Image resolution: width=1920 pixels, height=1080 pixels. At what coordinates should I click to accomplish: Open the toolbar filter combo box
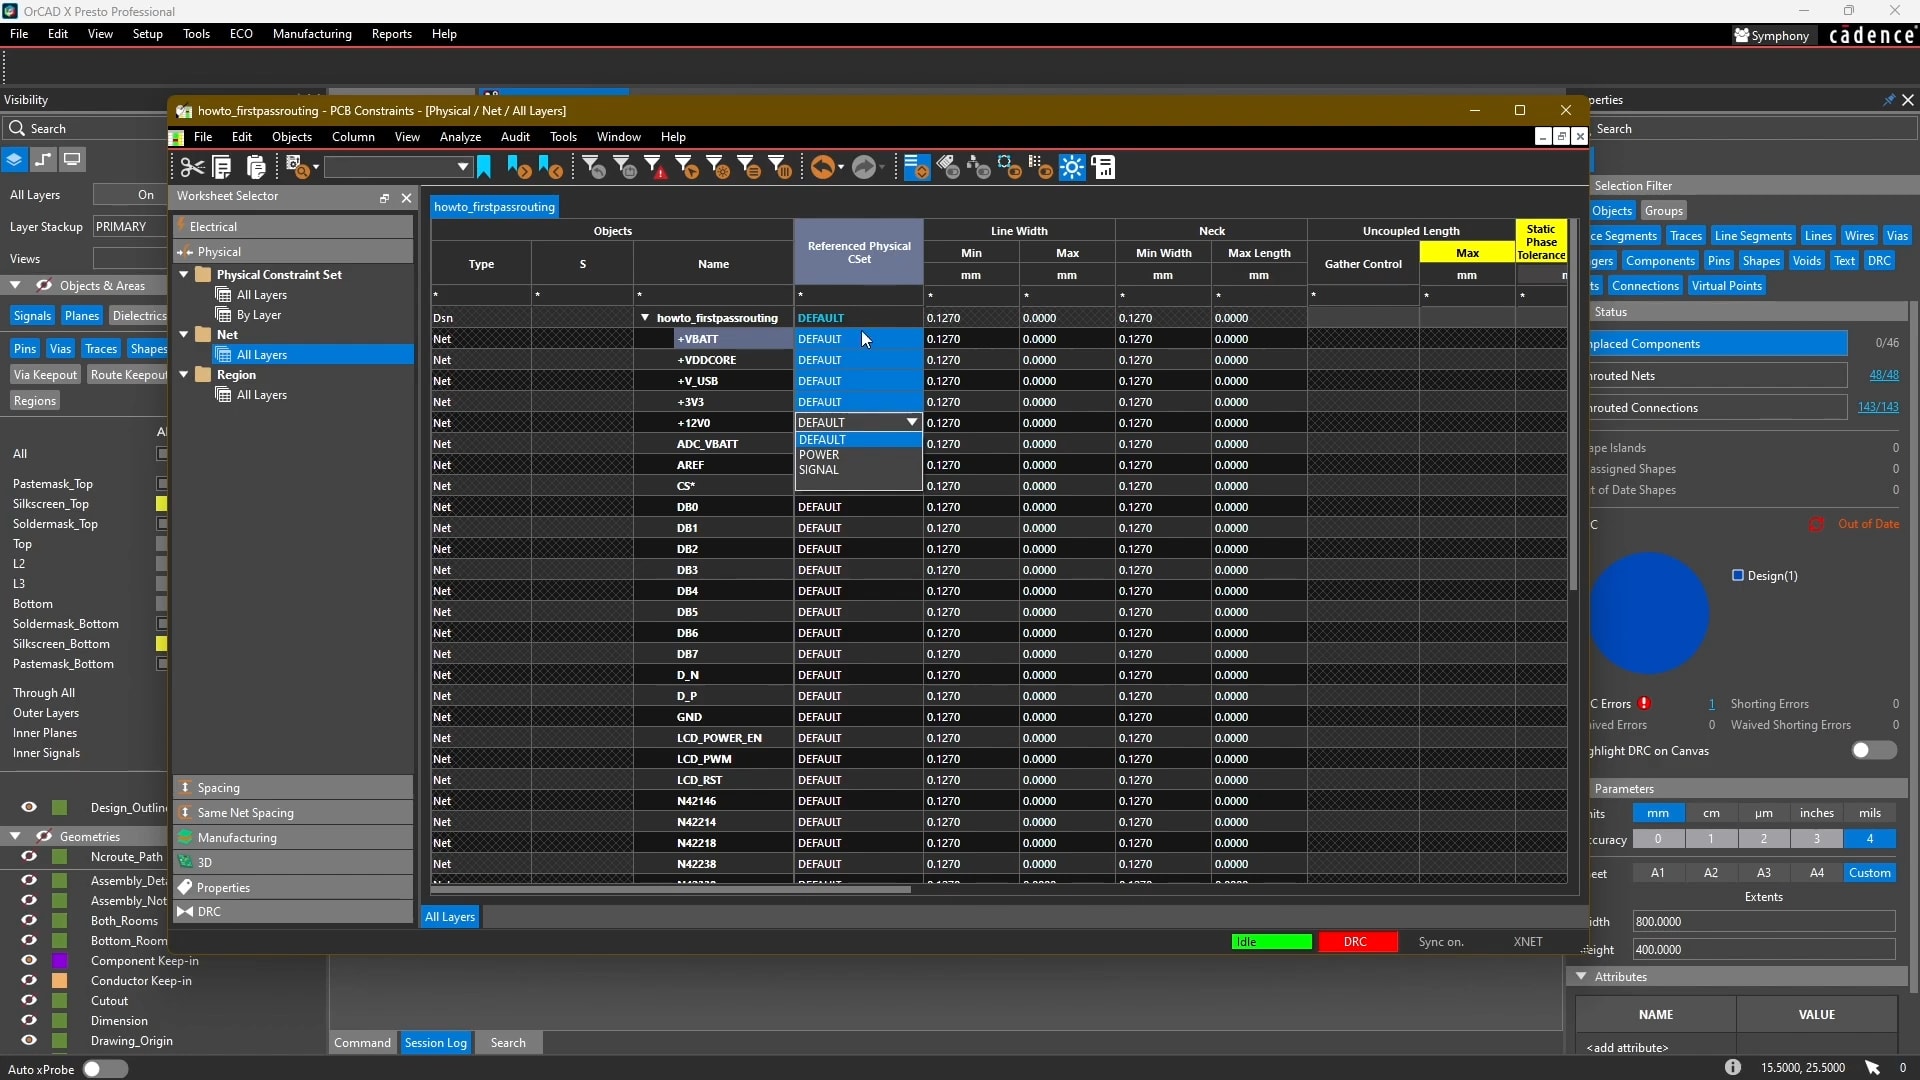pyautogui.click(x=397, y=167)
